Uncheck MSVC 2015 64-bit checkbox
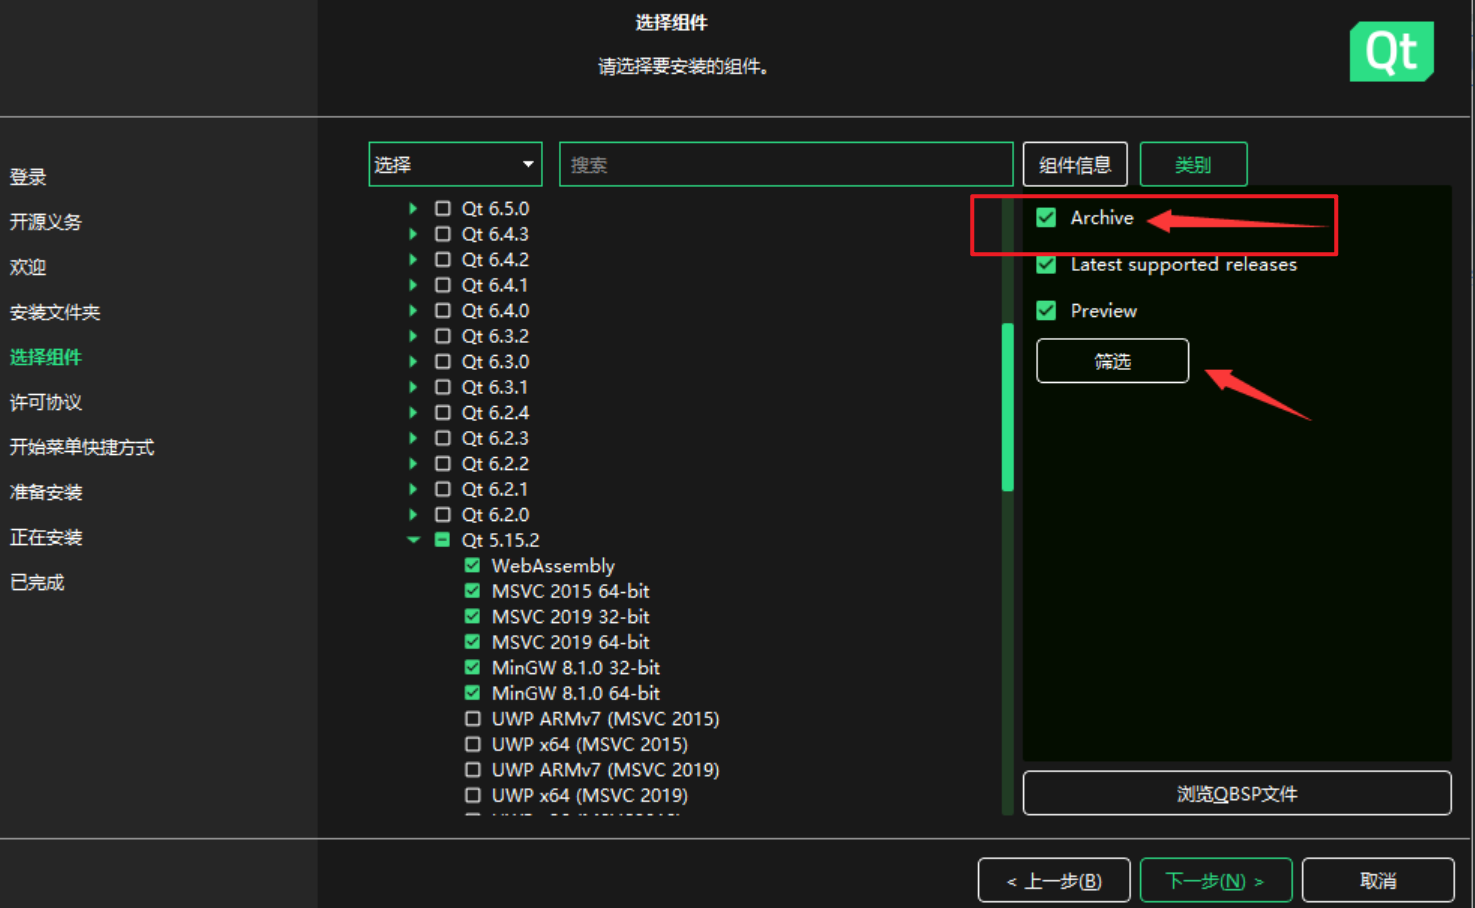 click(473, 591)
